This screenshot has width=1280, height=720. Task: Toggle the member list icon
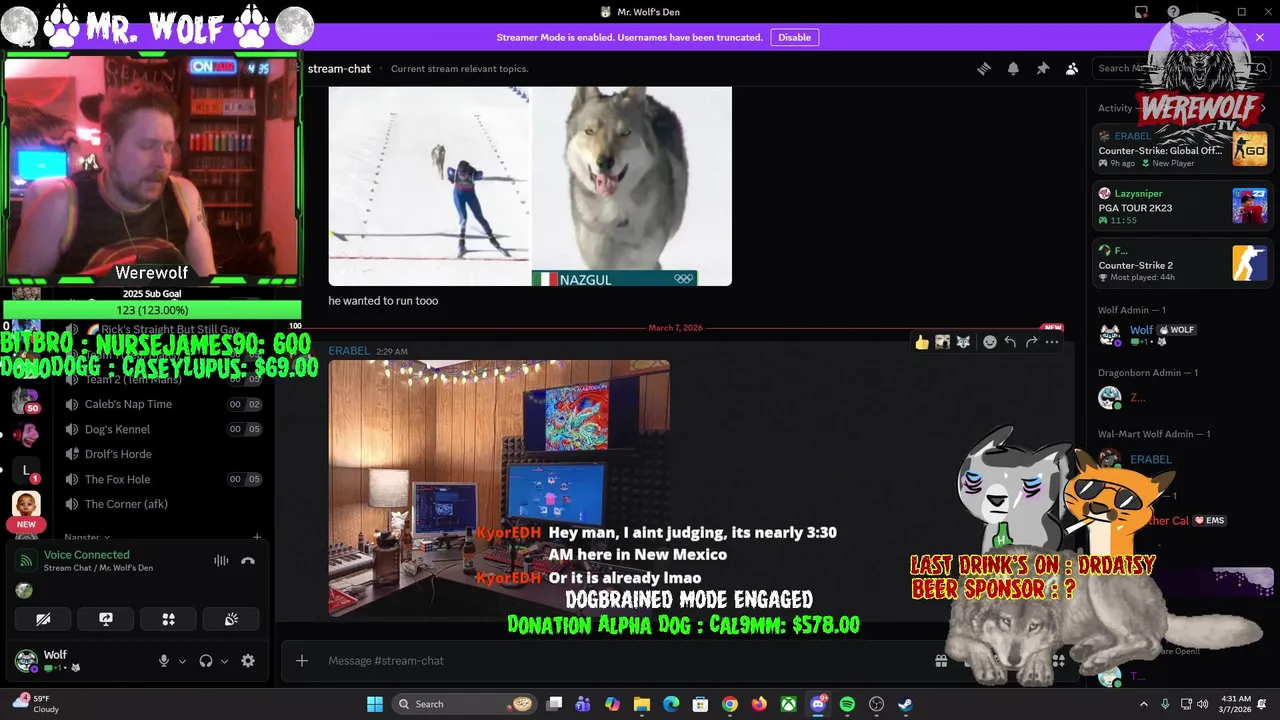pyautogui.click(x=1072, y=68)
